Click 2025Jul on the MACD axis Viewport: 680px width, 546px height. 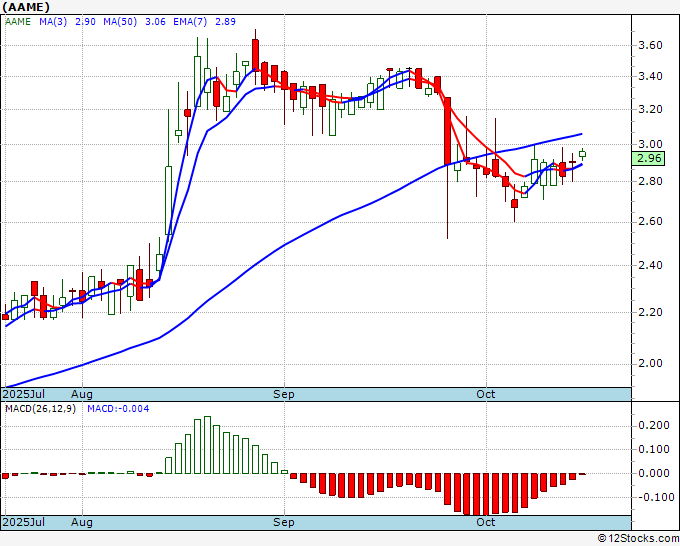[x=24, y=522]
